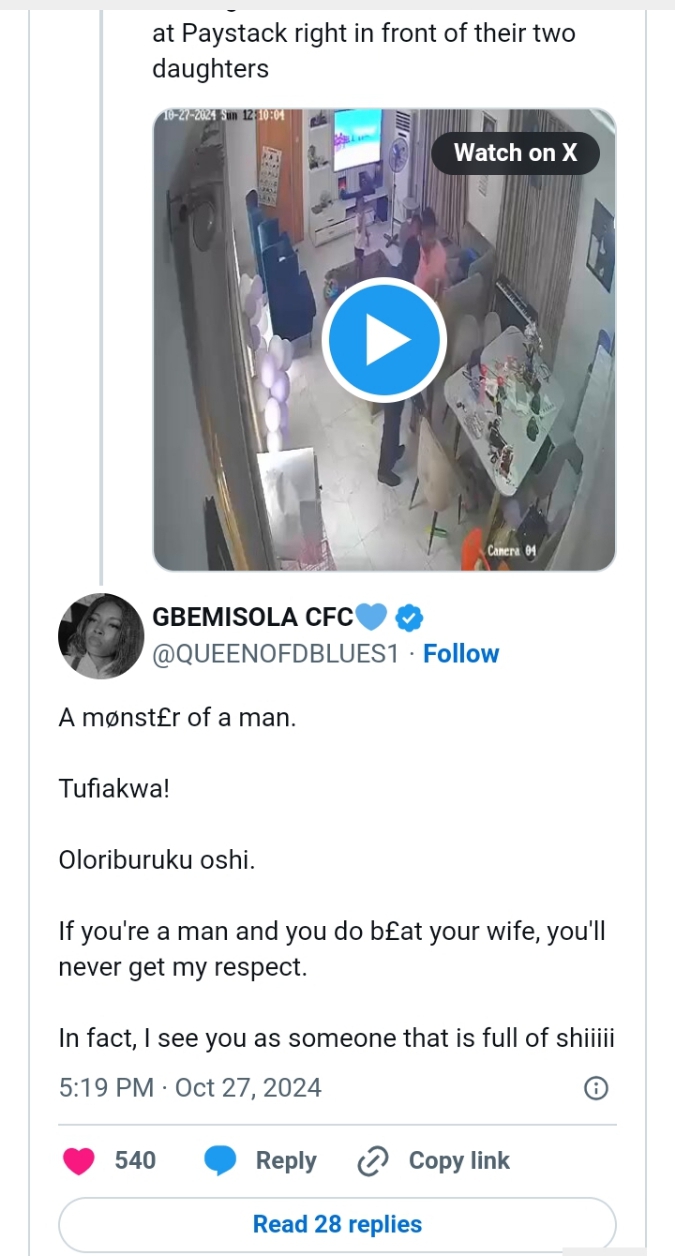Viewport: 675px width, 1256px height.
Task: Click the info circle icon
Action: click(595, 1088)
